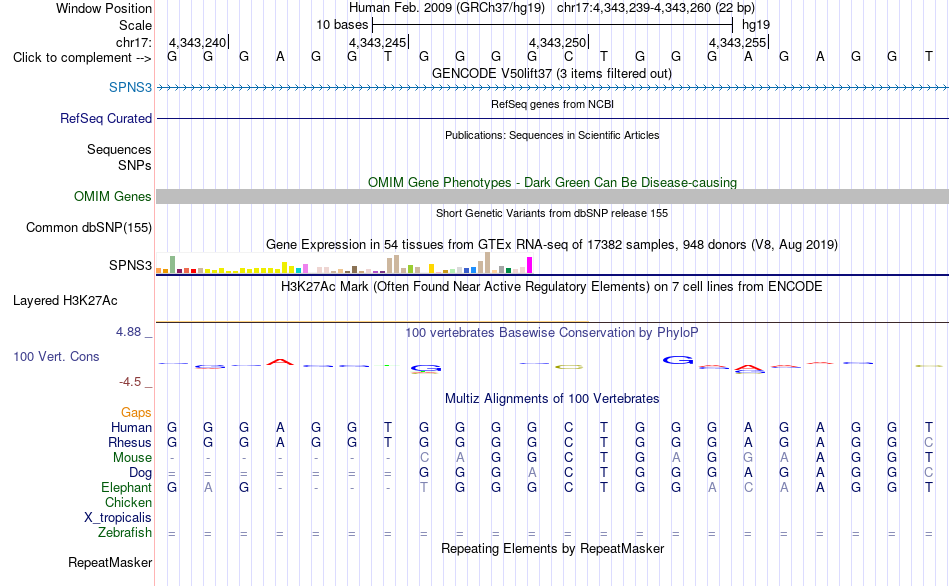The width and height of the screenshot is (950, 586).
Task: Click the gray OMIM Genes item bar
Action: (552, 196)
